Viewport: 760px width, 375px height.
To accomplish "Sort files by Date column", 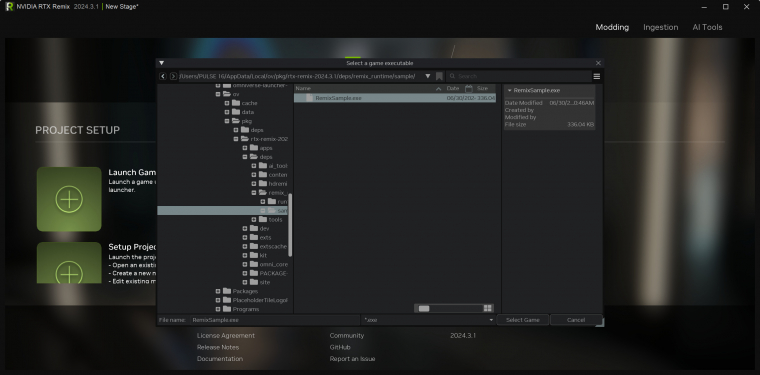I will [453, 89].
